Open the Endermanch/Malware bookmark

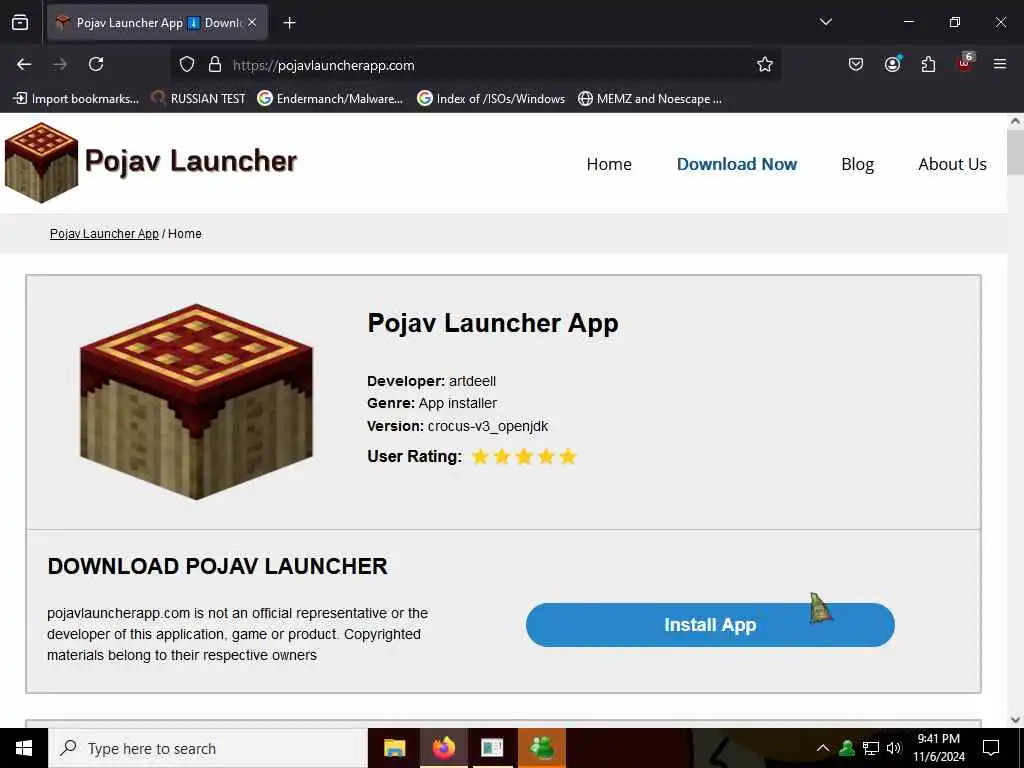click(x=330, y=99)
